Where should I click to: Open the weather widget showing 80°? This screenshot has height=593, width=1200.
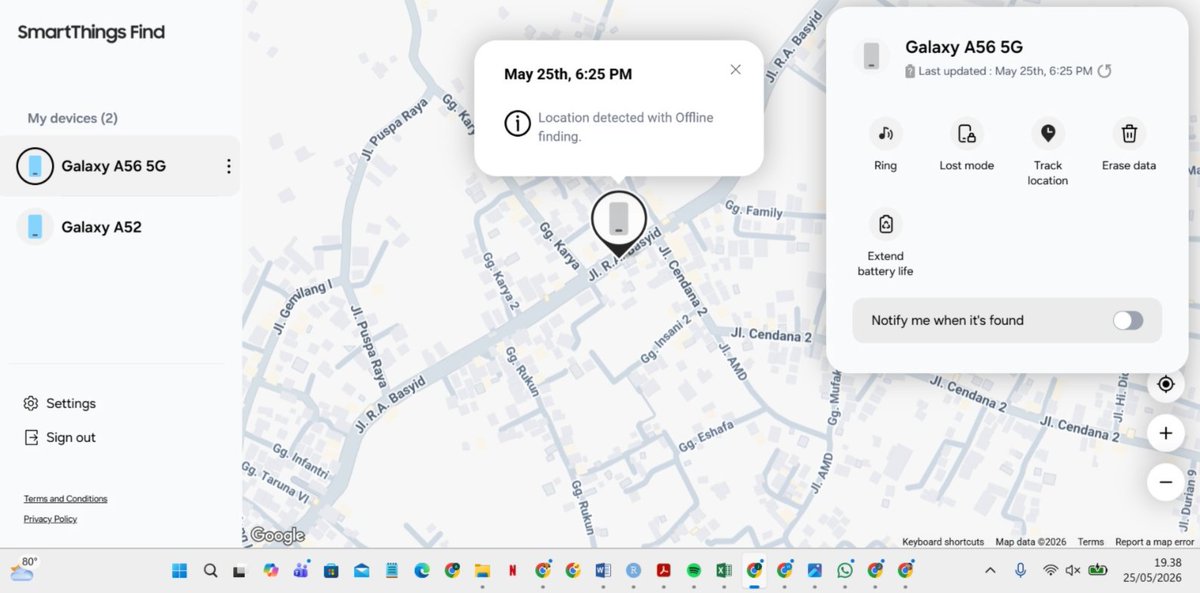click(22, 569)
